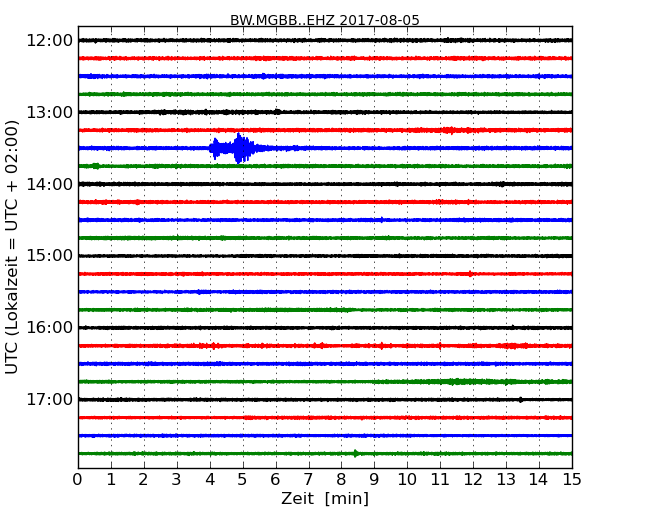Click the x-axis tick label 14
Image resolution: width=650 pixels, height=520 pixels.
coord(539,480)
